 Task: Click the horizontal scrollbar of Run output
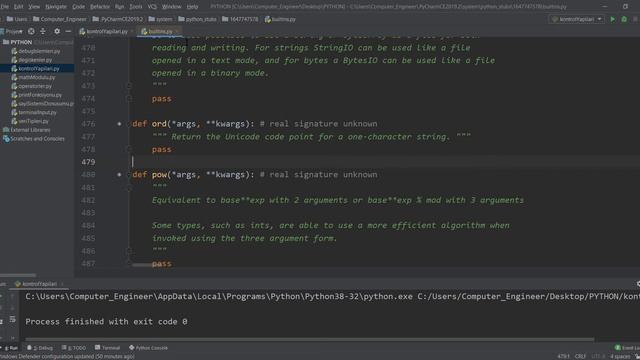click(309, 339)
